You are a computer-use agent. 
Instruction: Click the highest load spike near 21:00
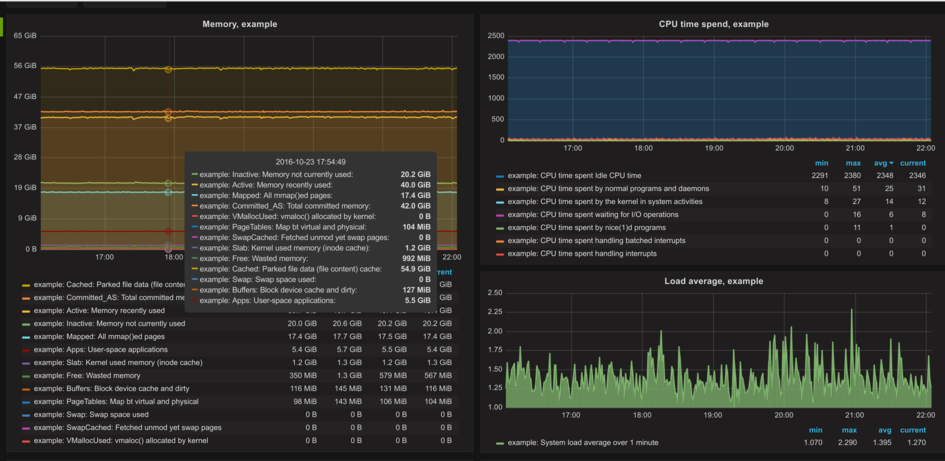pos(852,310)
